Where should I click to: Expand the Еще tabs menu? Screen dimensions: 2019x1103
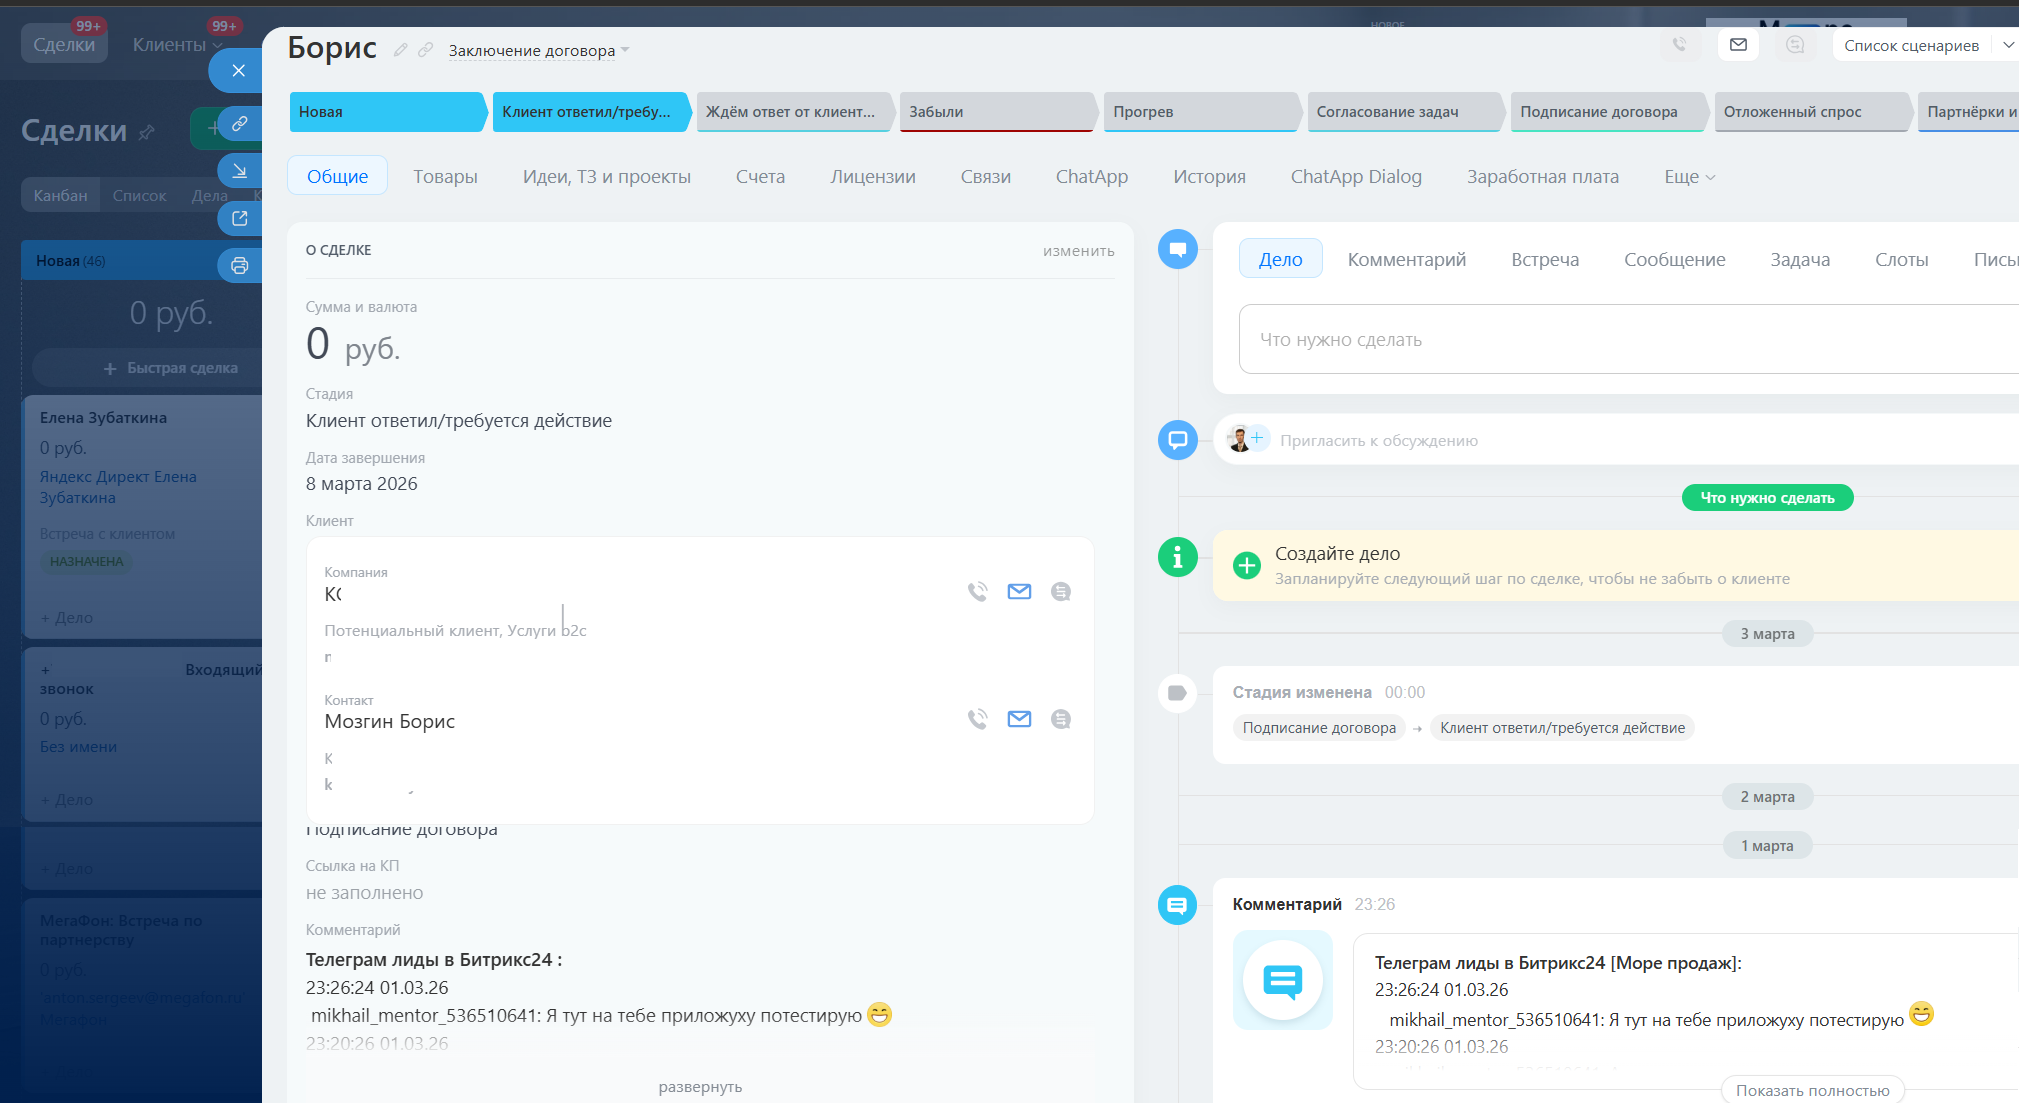tap(1689, 177)
